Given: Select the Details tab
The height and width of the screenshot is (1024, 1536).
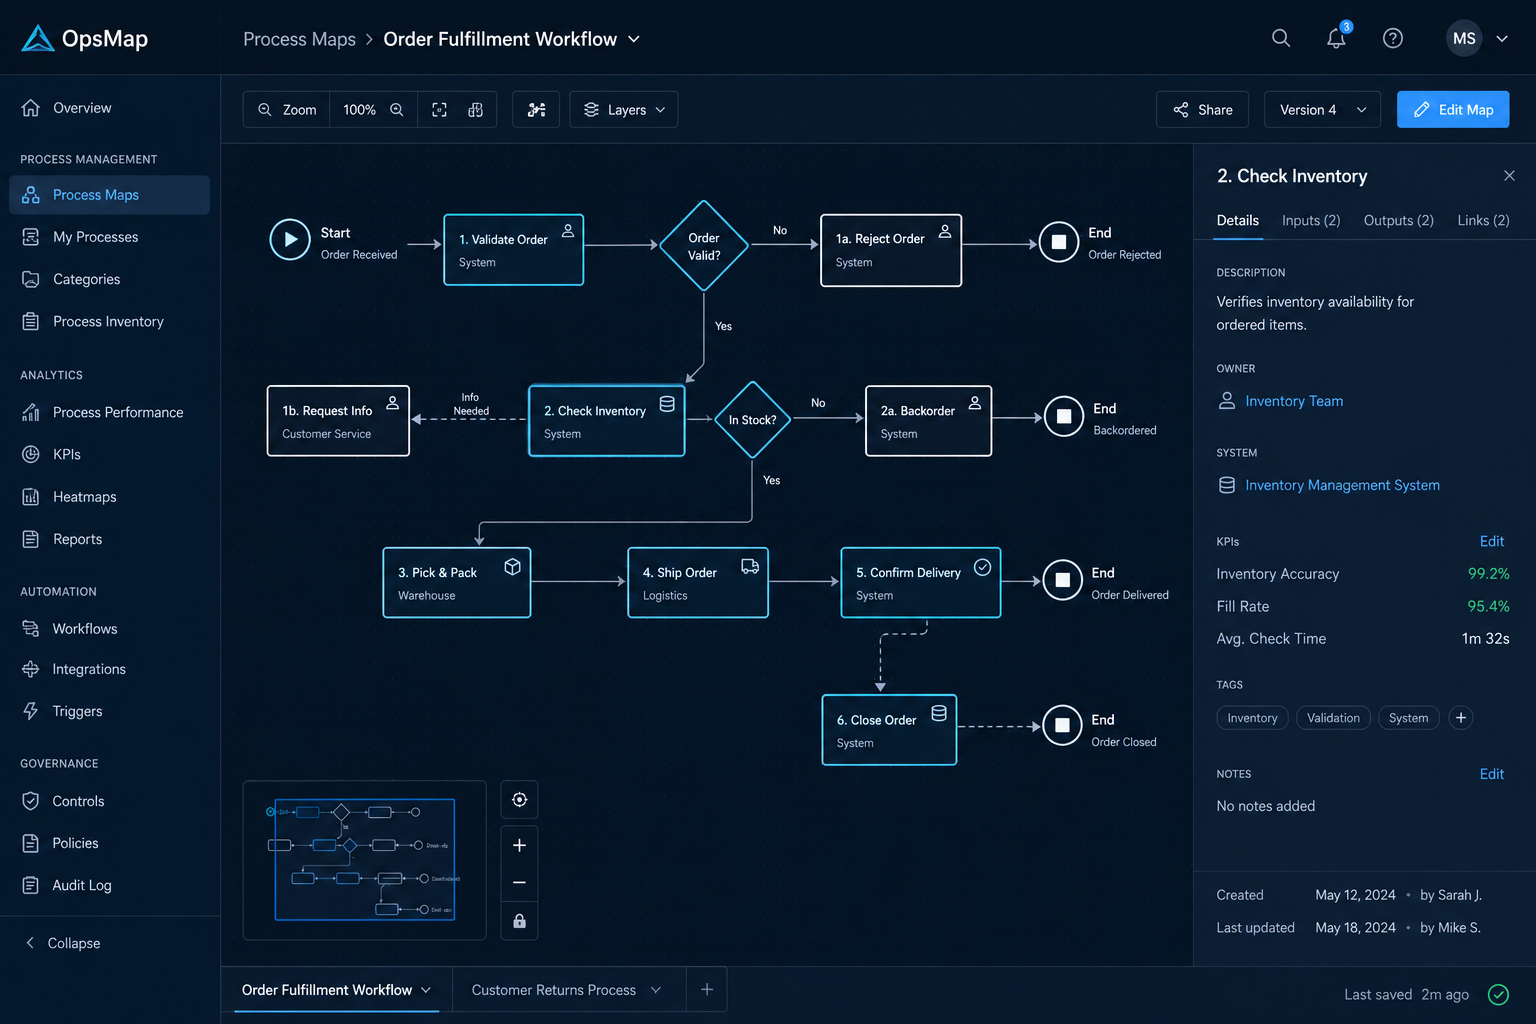Looking at the screenshot, I should click(1237, 220).
